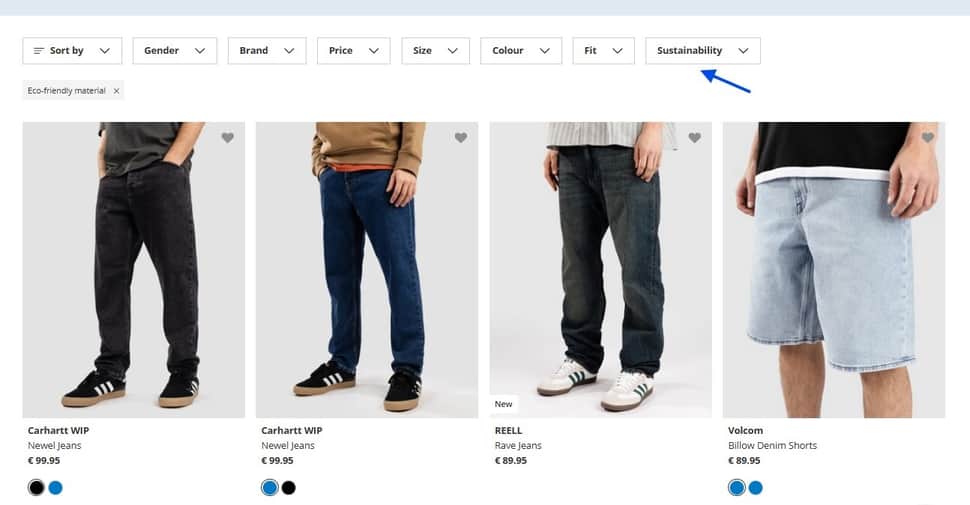Select black swatch under first Newel Jeans
Viewport: 970px width, 505px height.
tap(36, 488)
